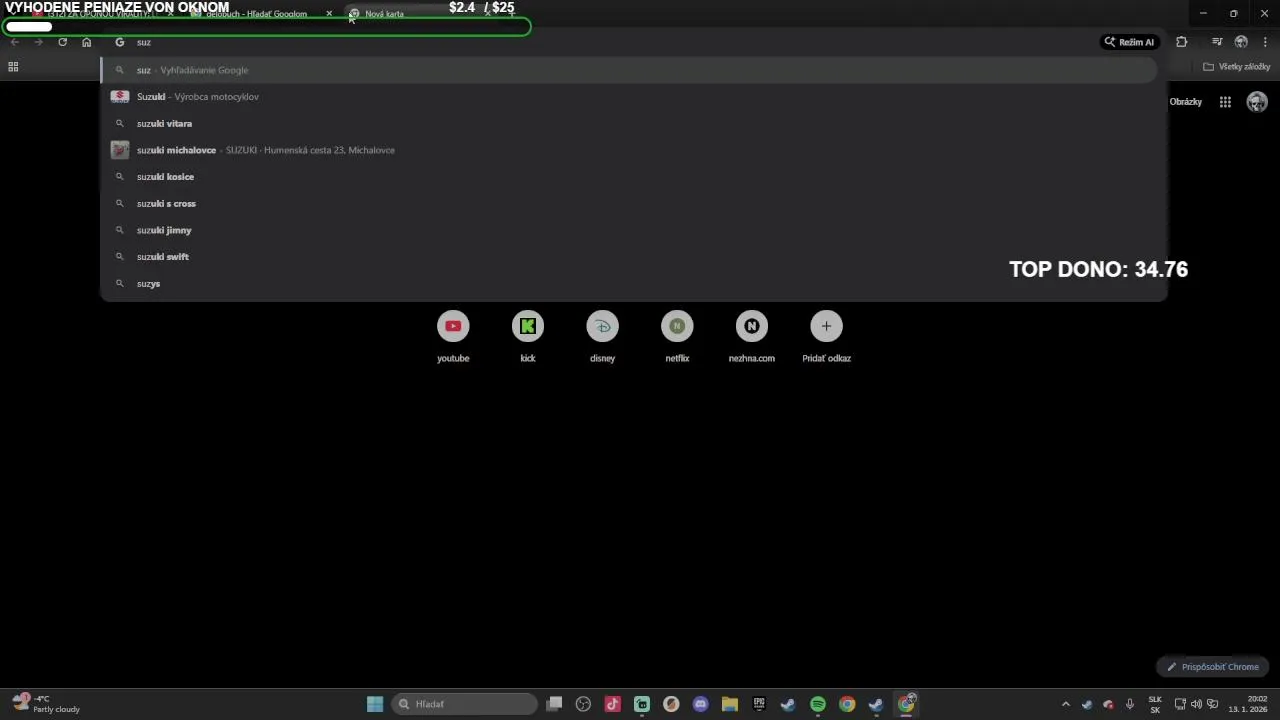Viewport: 1280px width, 720px height.
Task: Choose the 'suzys' suggestion
Action: click(629, 283)
